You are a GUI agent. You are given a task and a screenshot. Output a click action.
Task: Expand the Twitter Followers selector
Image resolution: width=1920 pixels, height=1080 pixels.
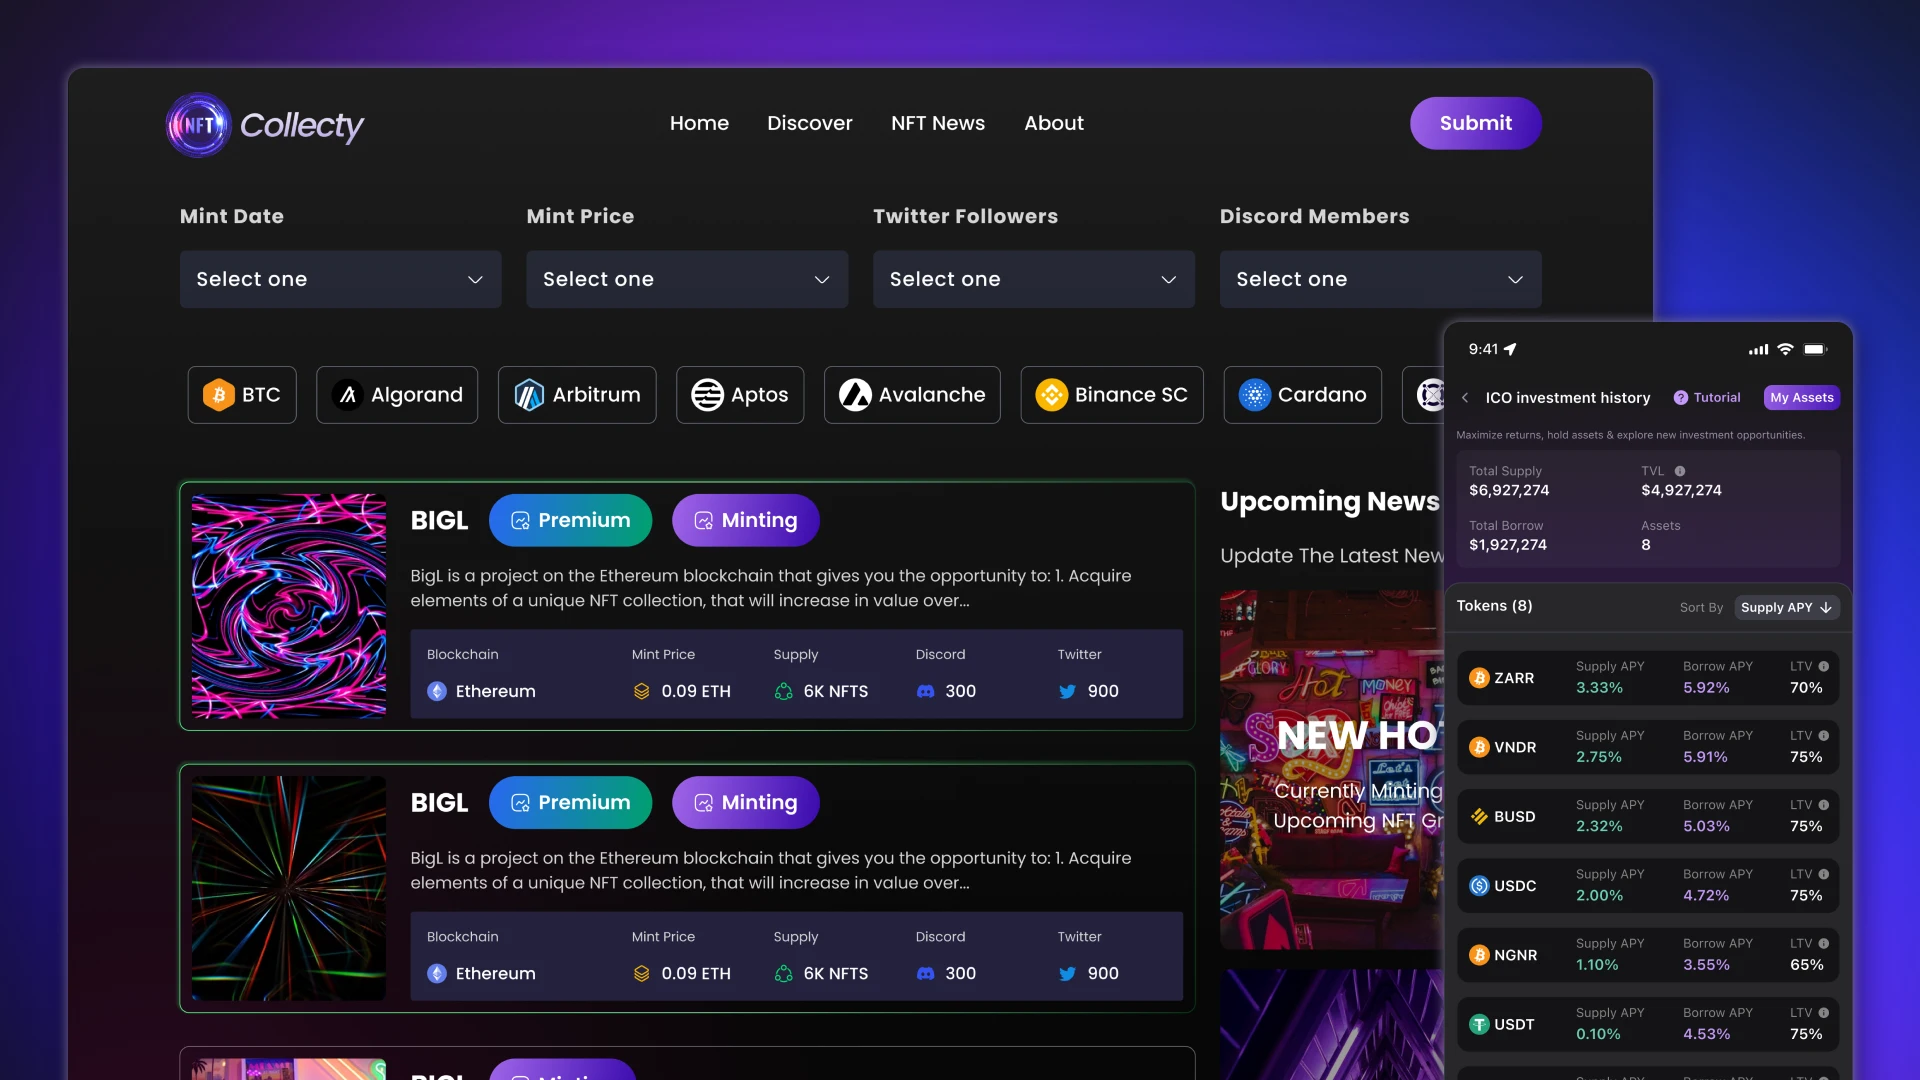1033,279
